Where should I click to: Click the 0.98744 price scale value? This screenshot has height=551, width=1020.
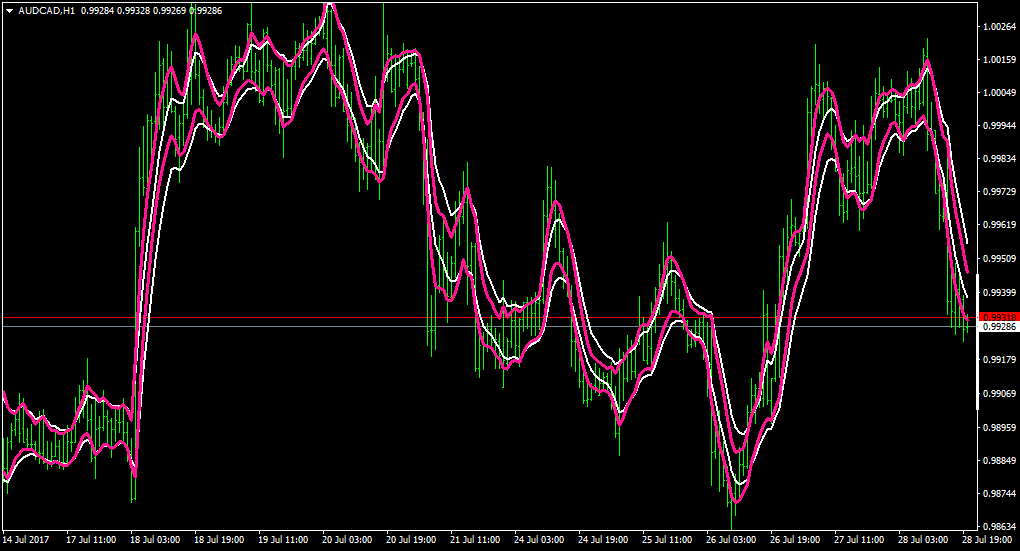1000,494
